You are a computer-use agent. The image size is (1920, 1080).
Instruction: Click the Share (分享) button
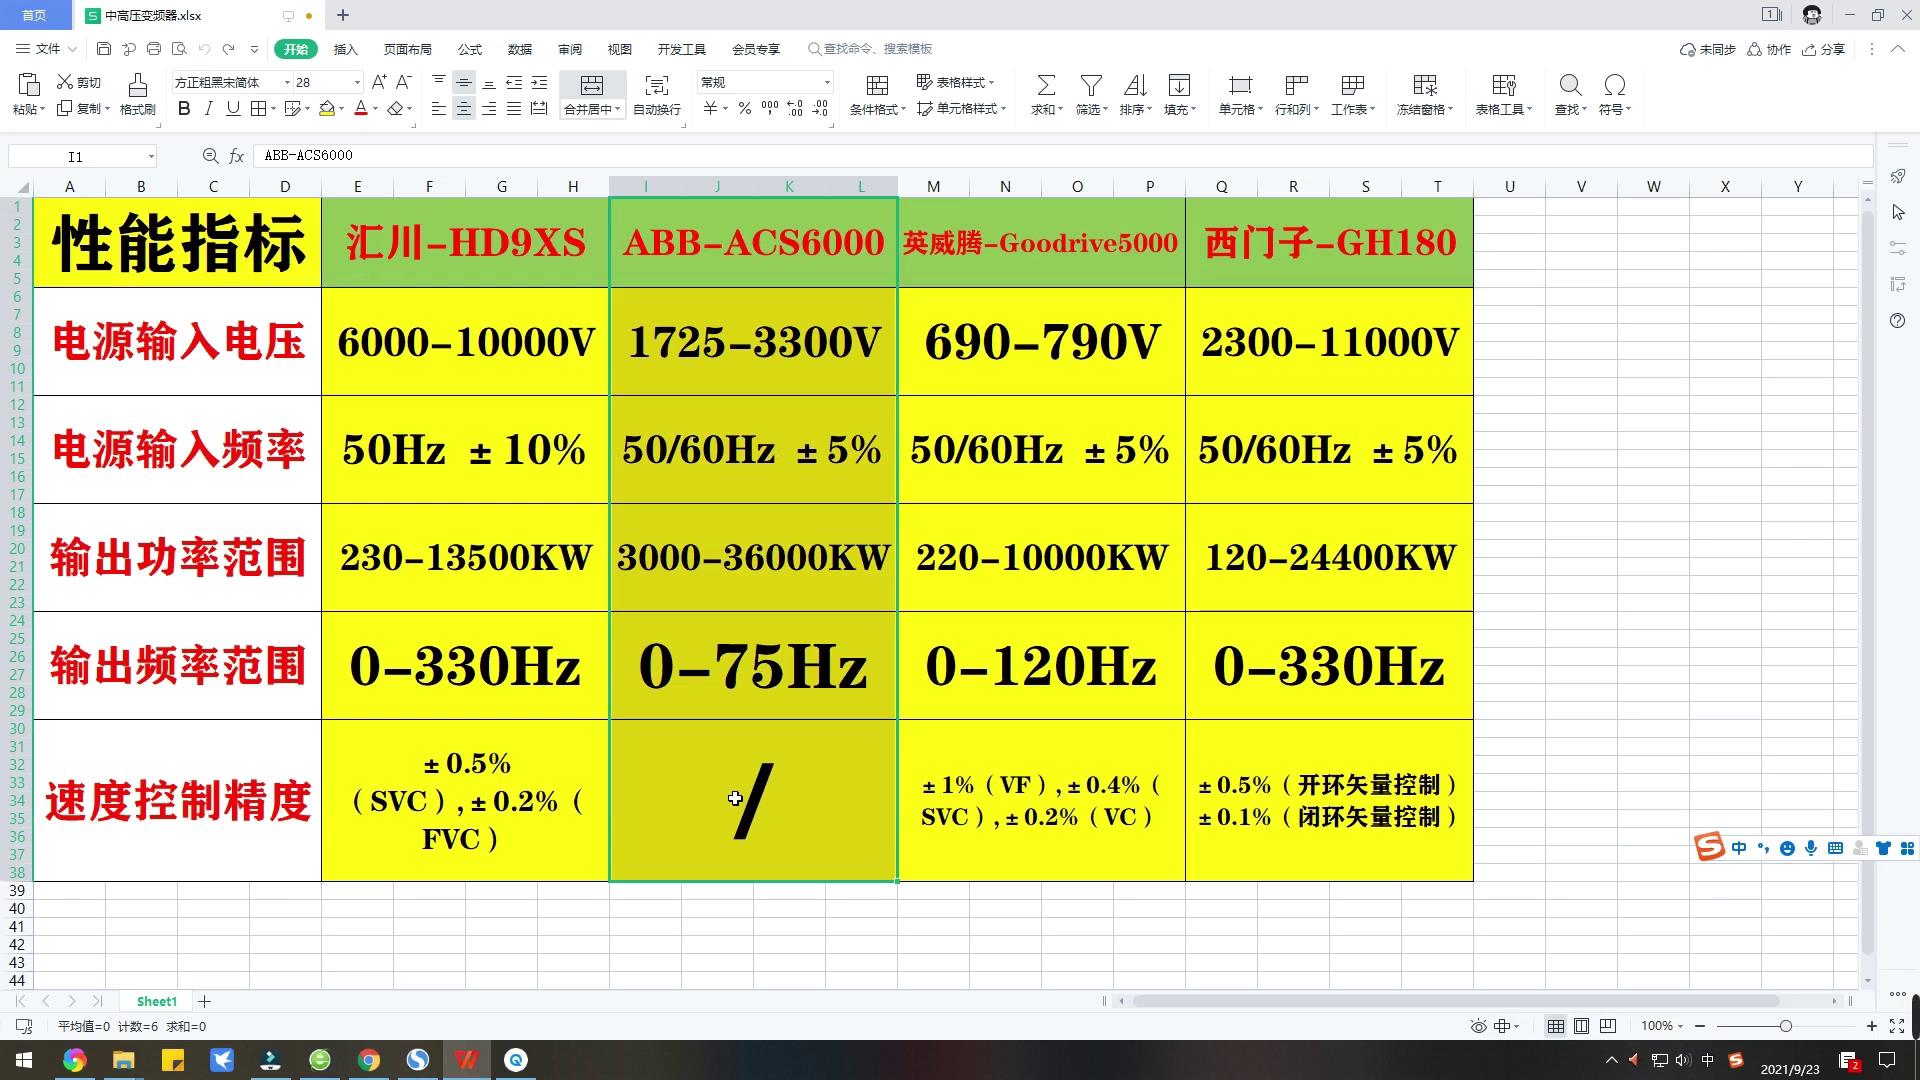(1824, 49)
